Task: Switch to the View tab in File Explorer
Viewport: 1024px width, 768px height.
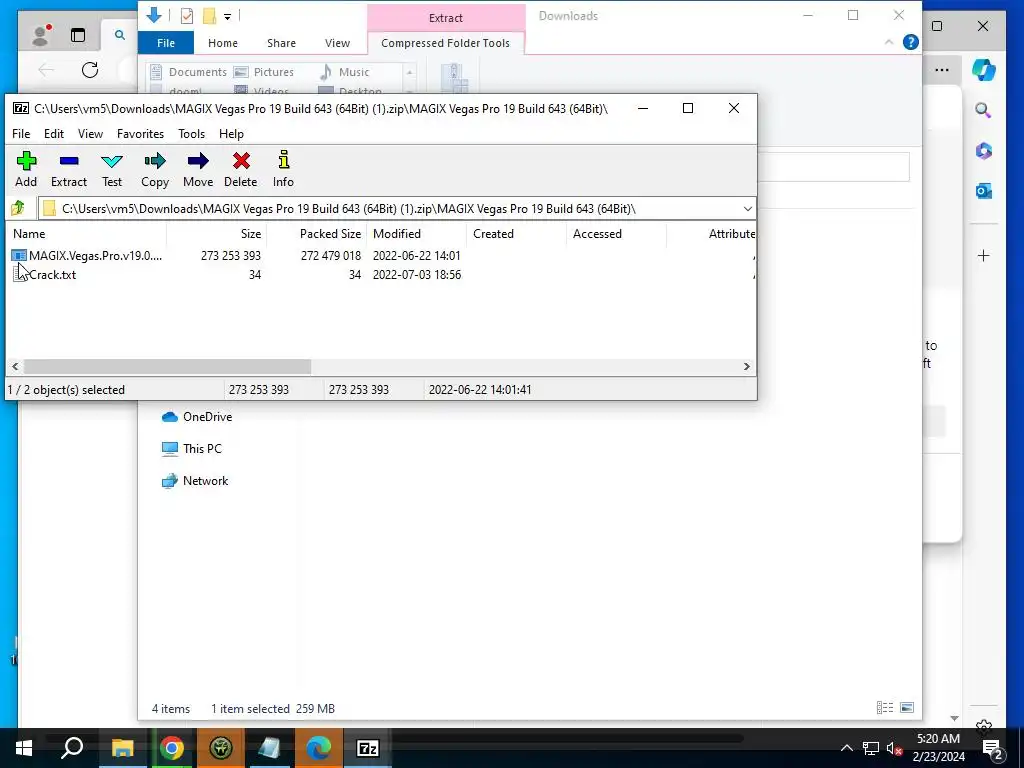Action: pos(338,43)
